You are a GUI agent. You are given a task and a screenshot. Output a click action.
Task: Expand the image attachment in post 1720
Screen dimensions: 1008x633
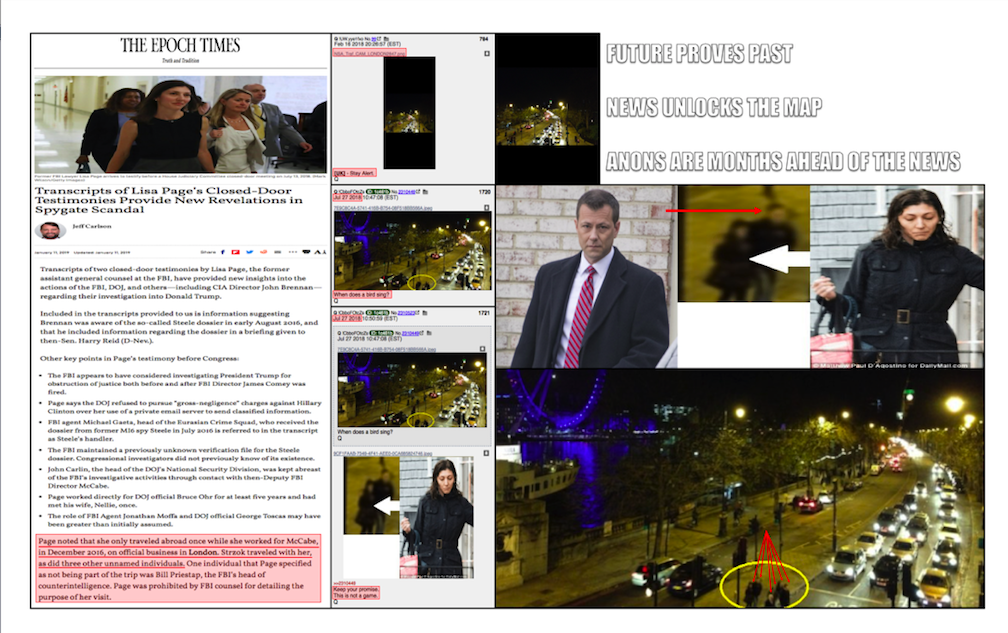point(487,208)
